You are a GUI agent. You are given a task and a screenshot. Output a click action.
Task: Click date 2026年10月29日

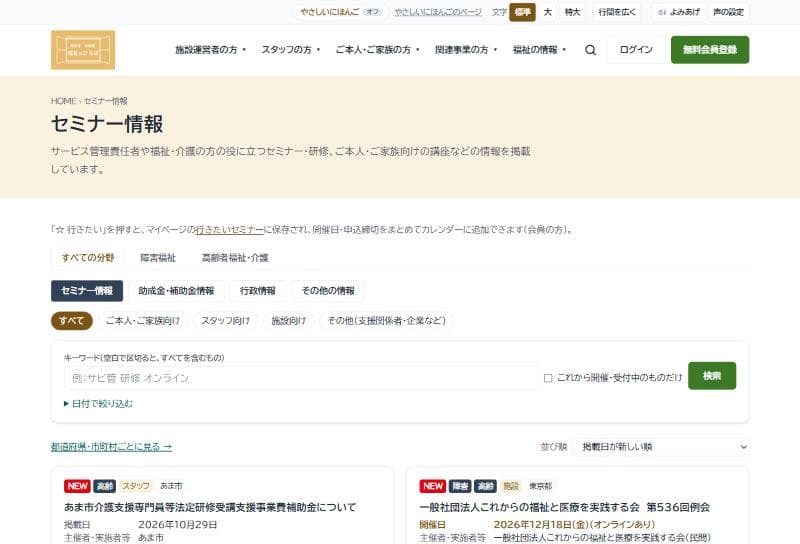(178, 525)
